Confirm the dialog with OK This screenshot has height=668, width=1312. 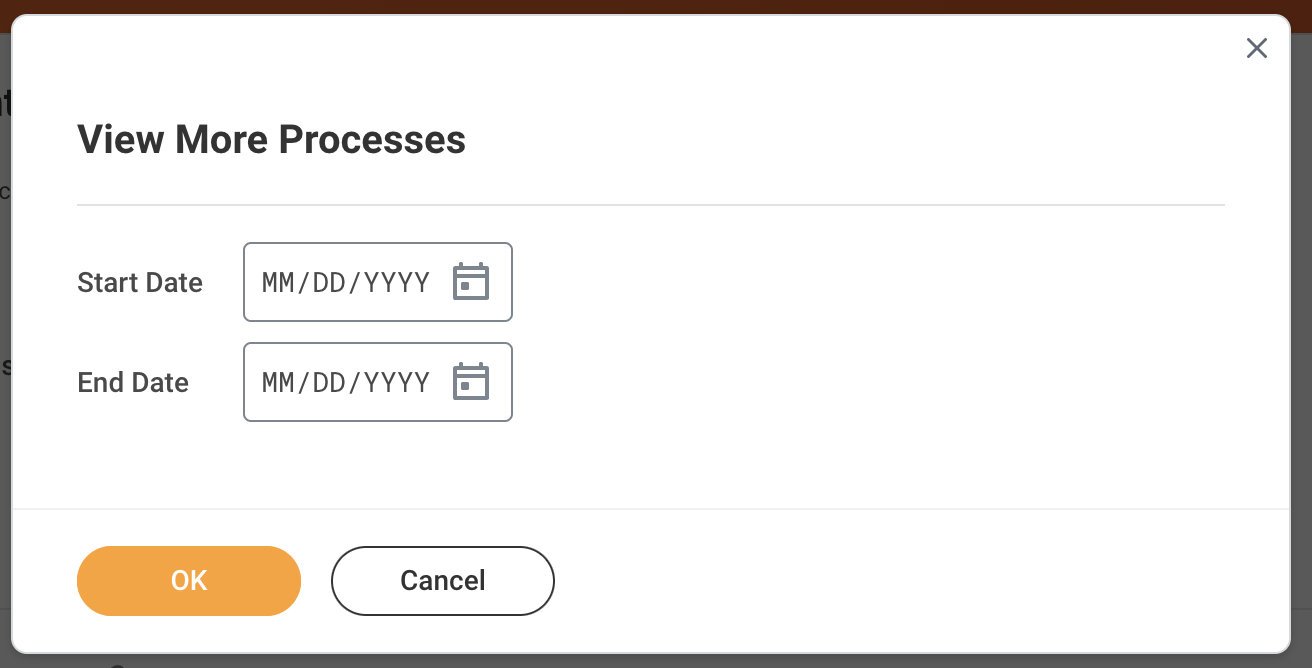tap(188, 580)
